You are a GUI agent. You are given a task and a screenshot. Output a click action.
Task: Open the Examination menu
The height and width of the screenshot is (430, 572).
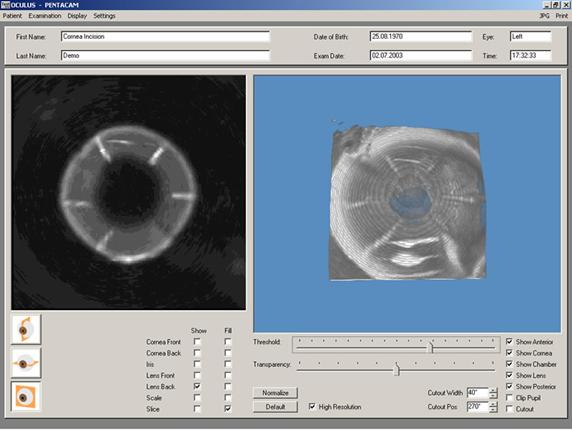coord(45,16)
